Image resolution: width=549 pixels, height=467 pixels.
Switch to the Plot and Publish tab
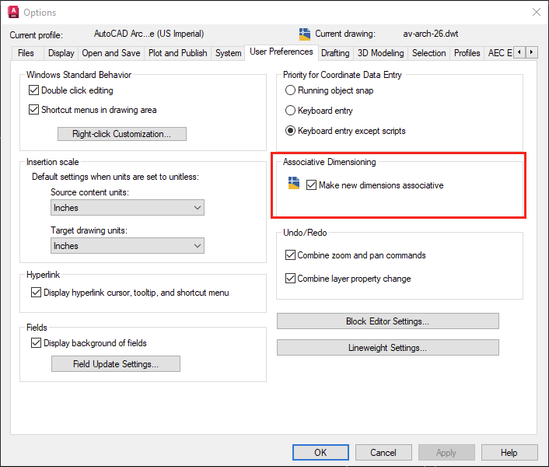[x=178, y=53]
